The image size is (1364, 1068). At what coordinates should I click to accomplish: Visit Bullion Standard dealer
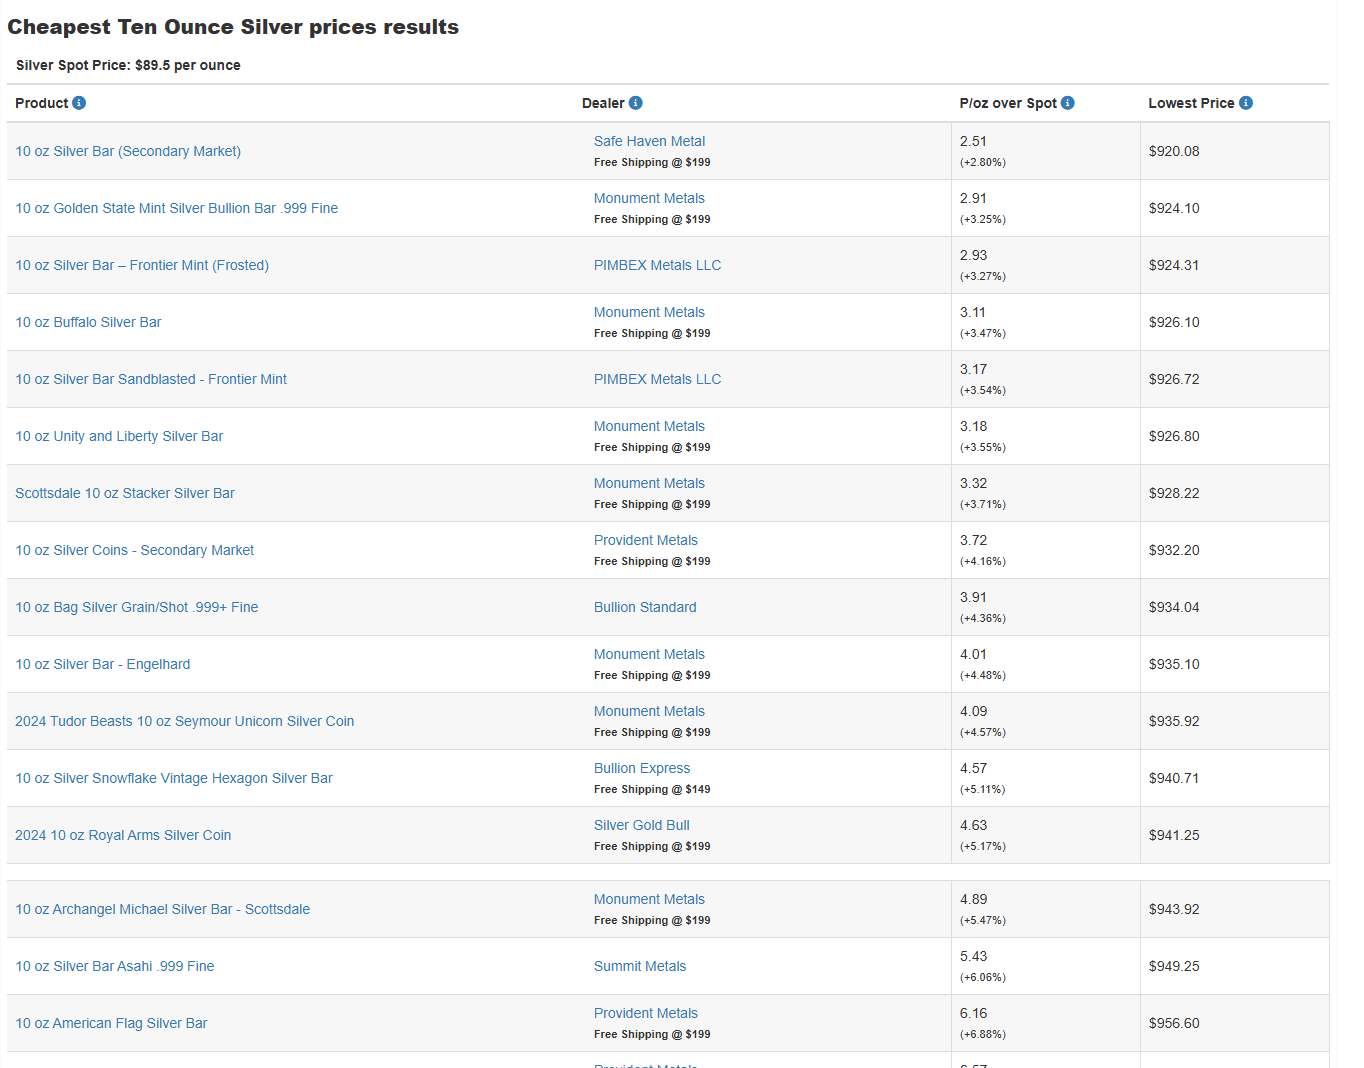pos(645,607)
